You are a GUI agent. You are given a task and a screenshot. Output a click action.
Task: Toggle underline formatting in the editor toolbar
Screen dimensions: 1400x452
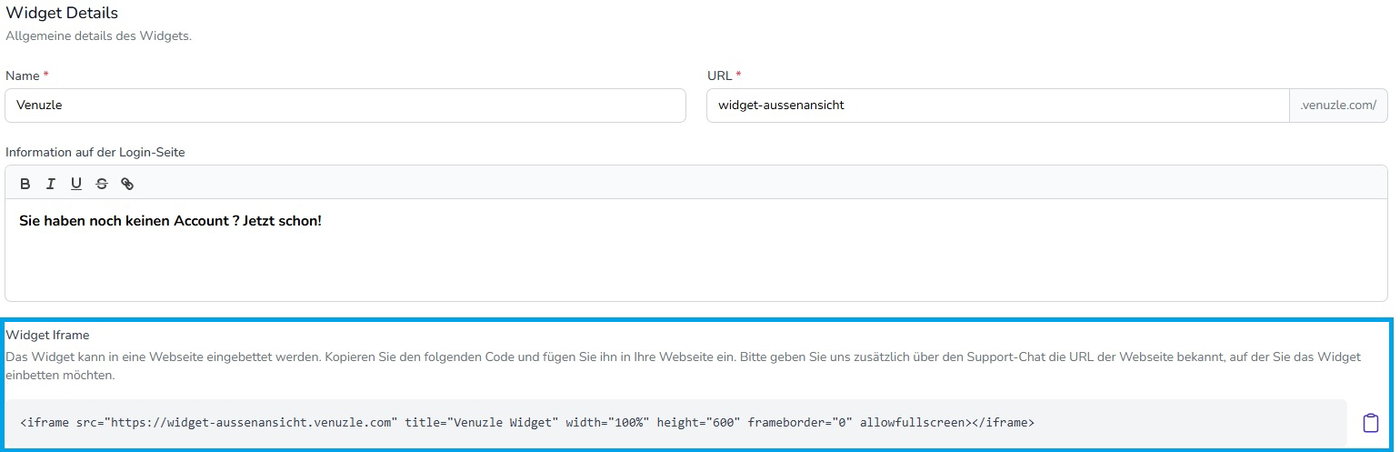tap(76, 184)
